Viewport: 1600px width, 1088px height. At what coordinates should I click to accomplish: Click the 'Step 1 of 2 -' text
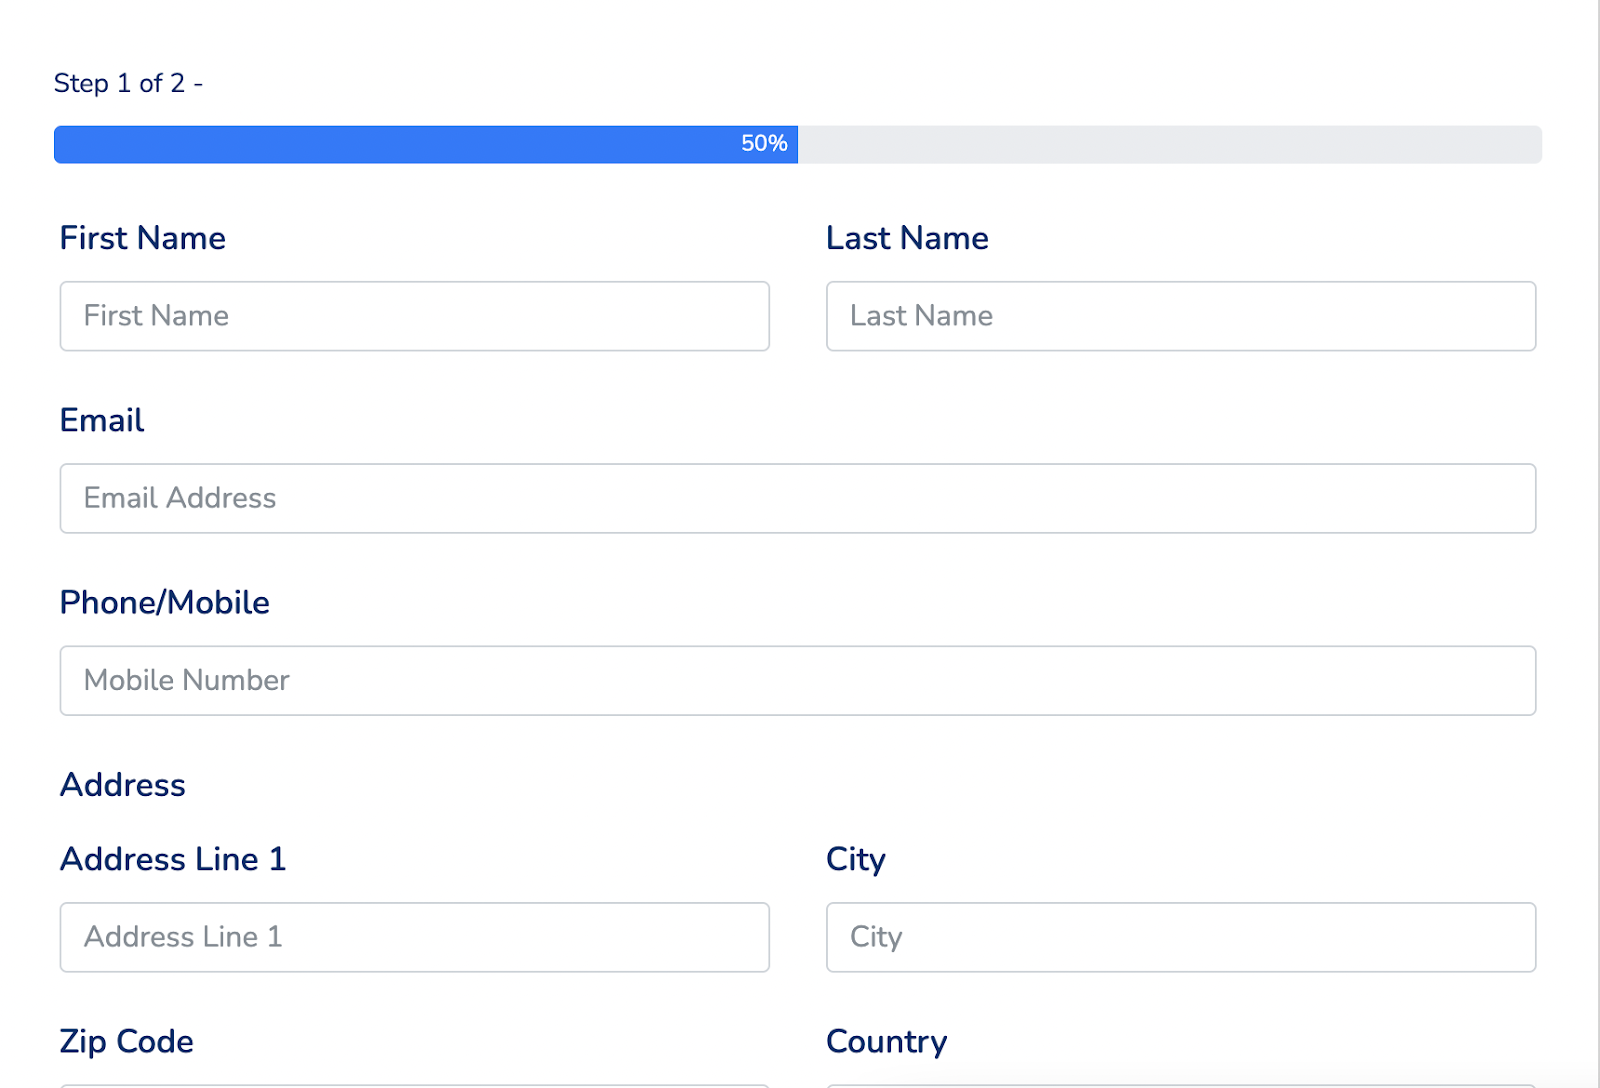pos(128,83)
